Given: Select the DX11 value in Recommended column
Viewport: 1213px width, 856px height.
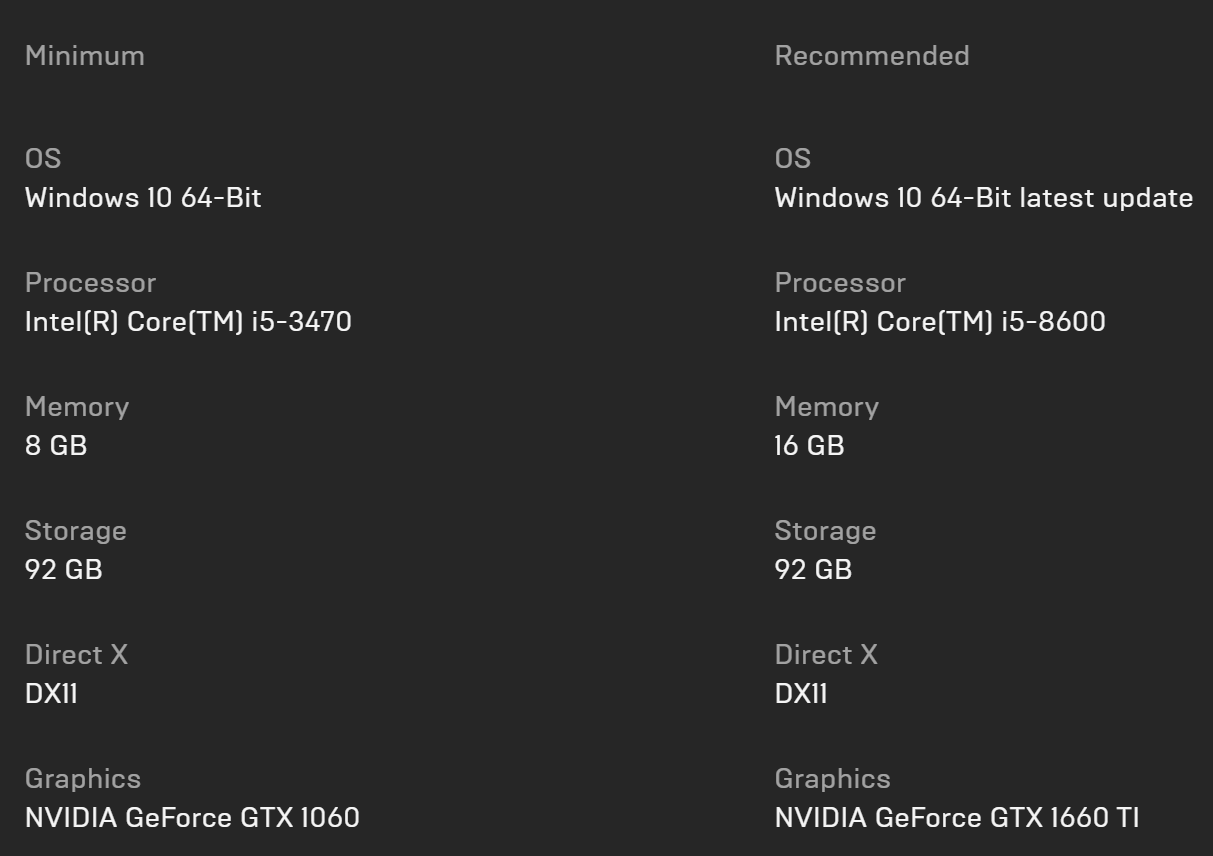Looking at the screenshot, I should point(801,694).
